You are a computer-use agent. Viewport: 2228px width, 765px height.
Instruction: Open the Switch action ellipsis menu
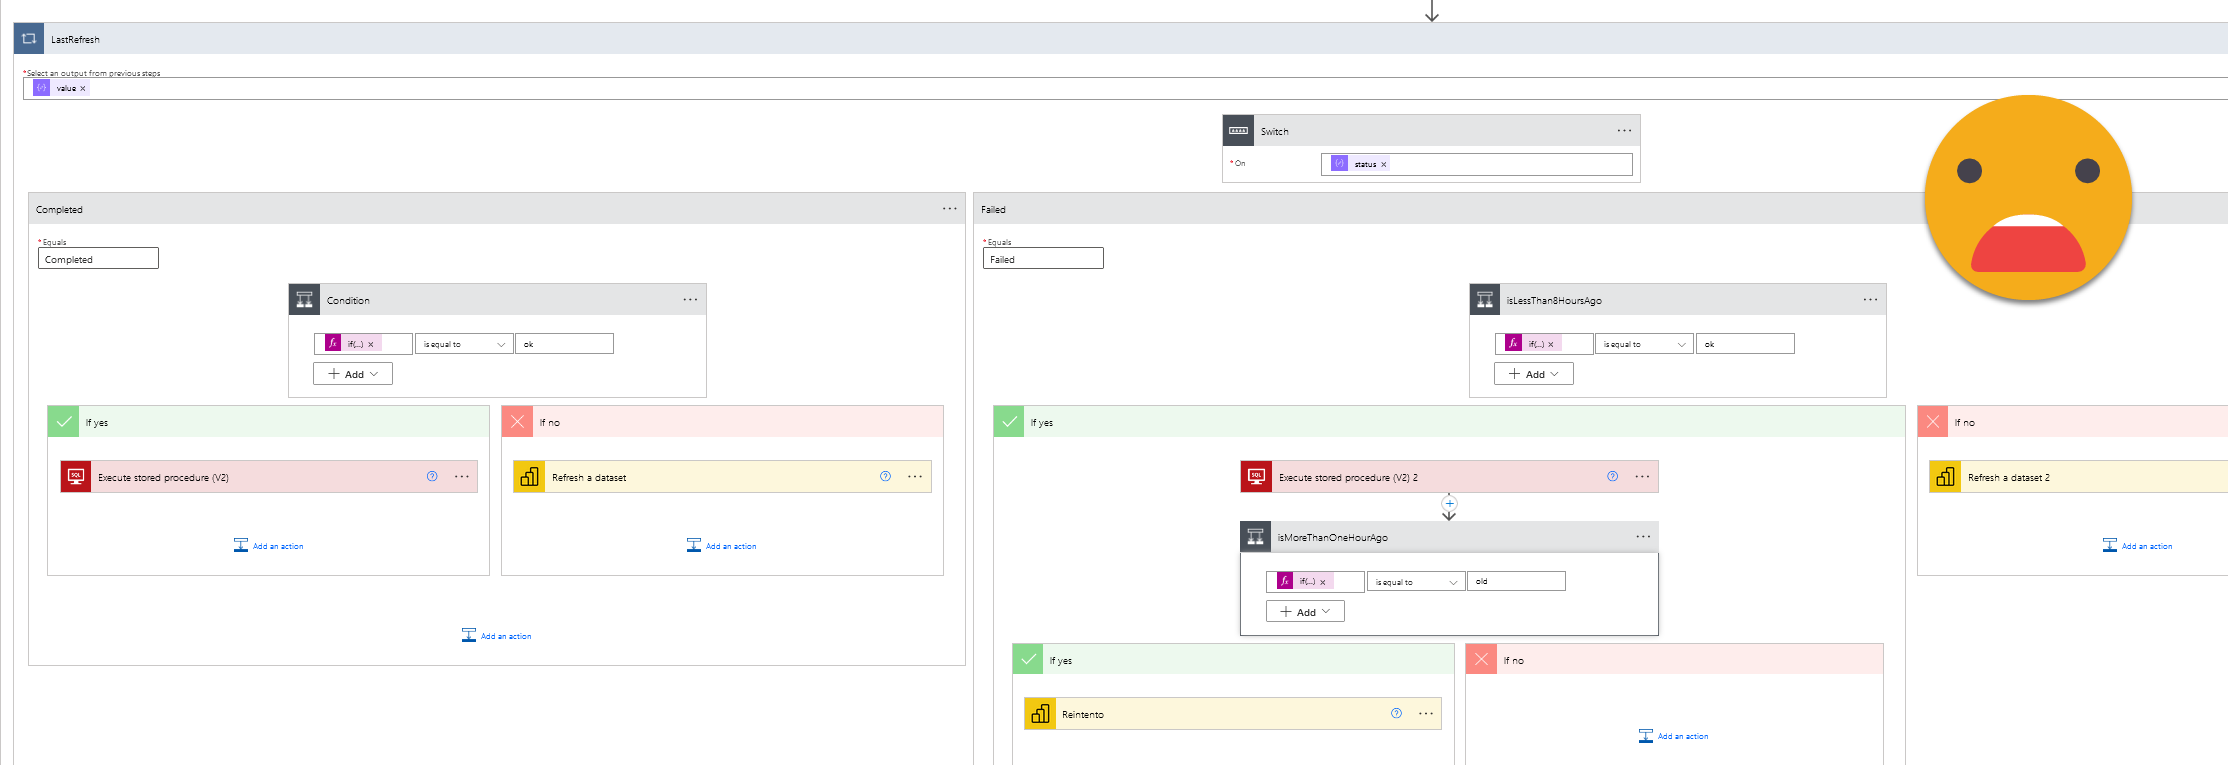(x=1624, y=131)
